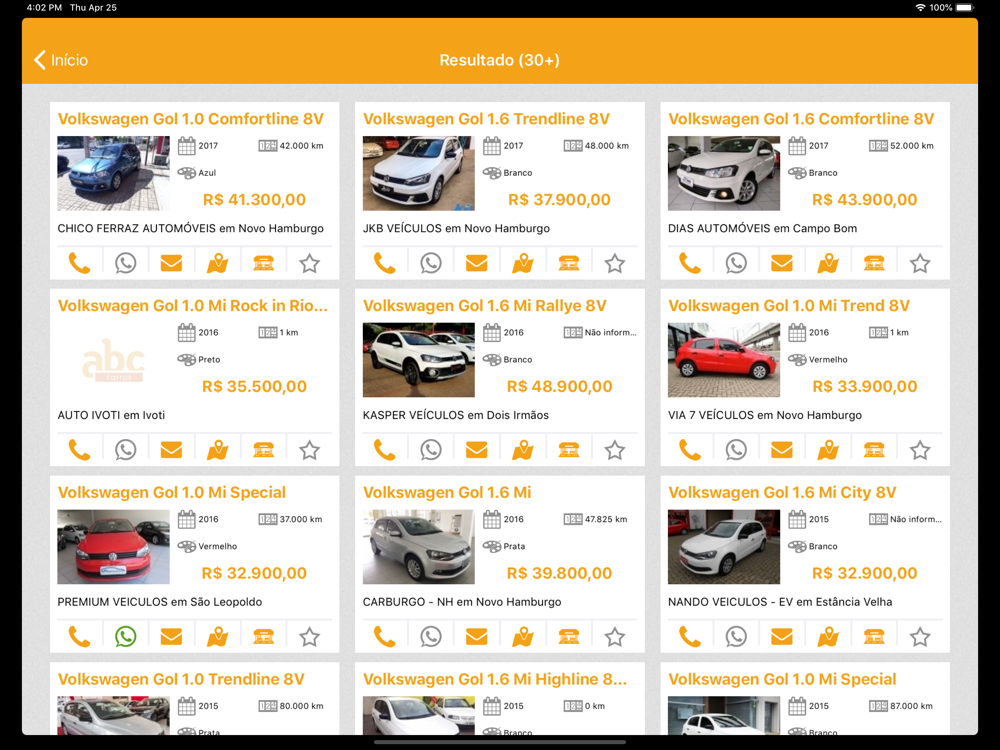Open Volkswagen Gol 1.0 Trendline 8V title

pos(181,680)
